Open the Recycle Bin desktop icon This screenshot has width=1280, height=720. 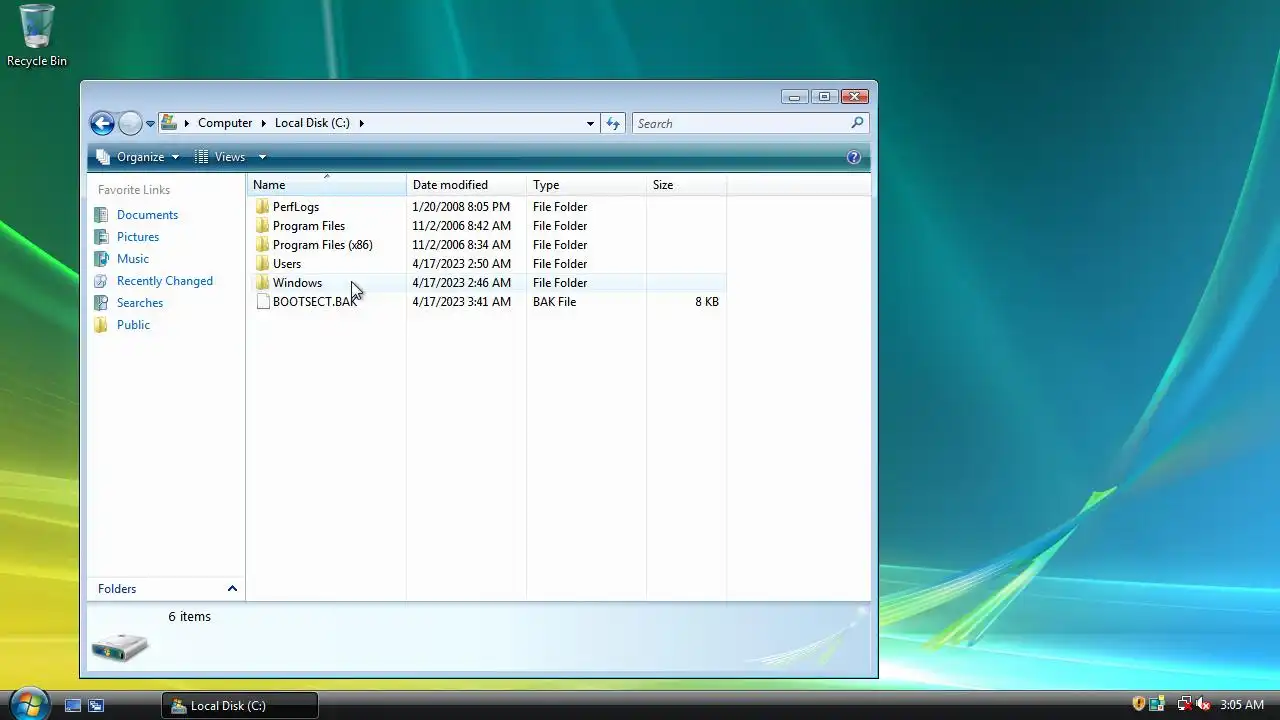coord(37,35)
